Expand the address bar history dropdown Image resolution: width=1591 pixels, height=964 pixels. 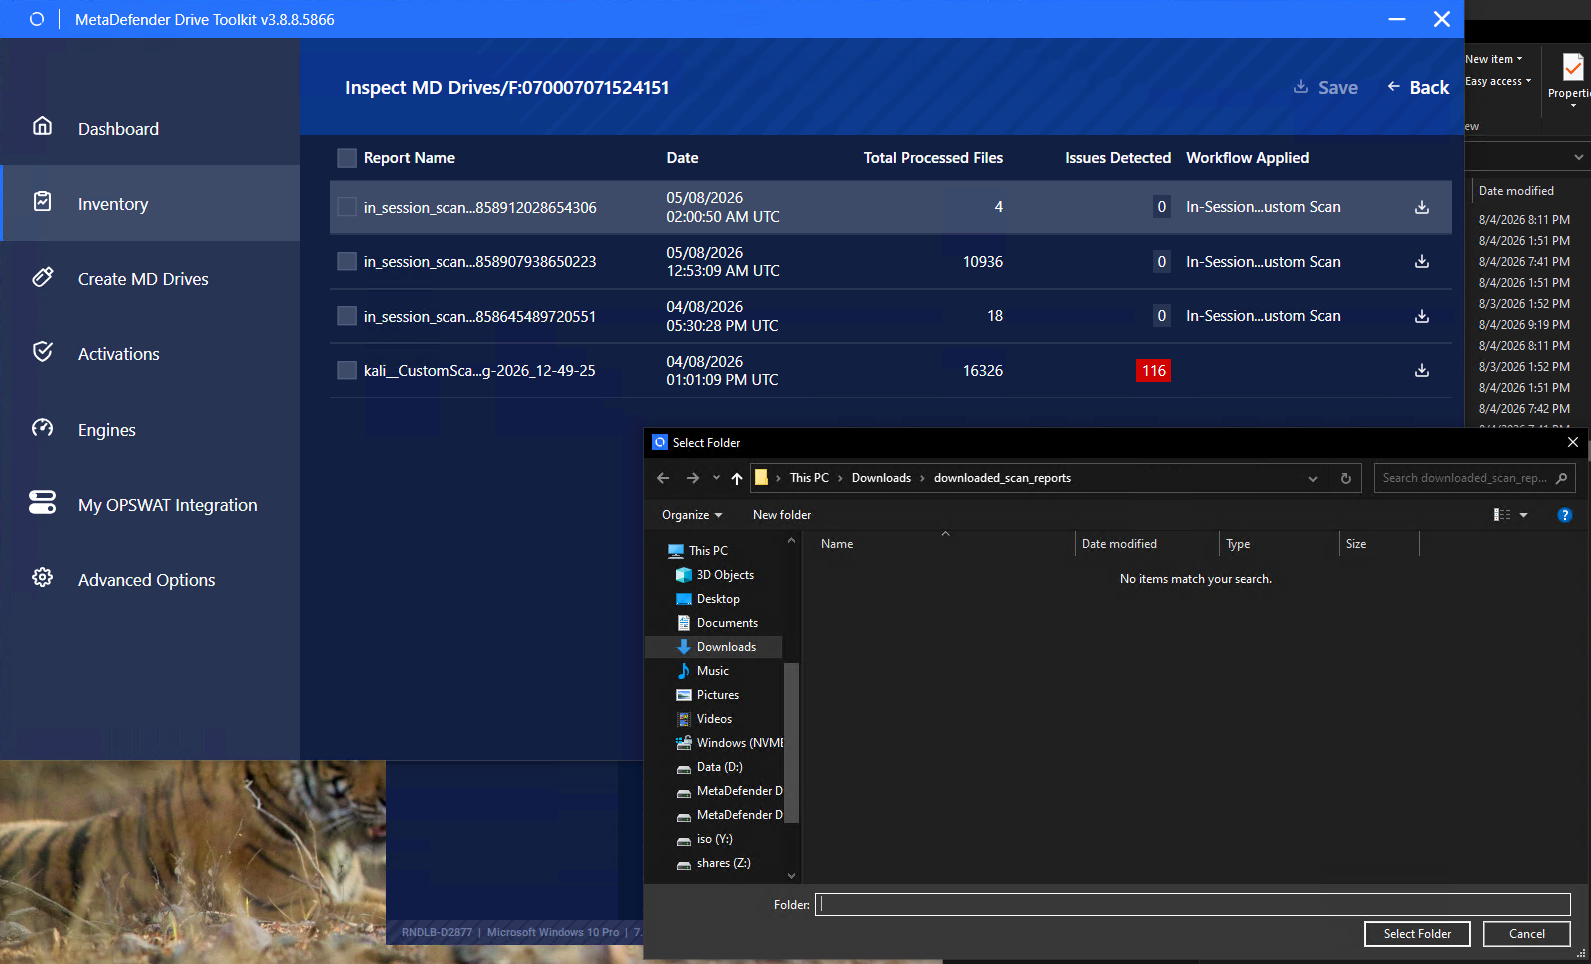[x=1313, y=478]
